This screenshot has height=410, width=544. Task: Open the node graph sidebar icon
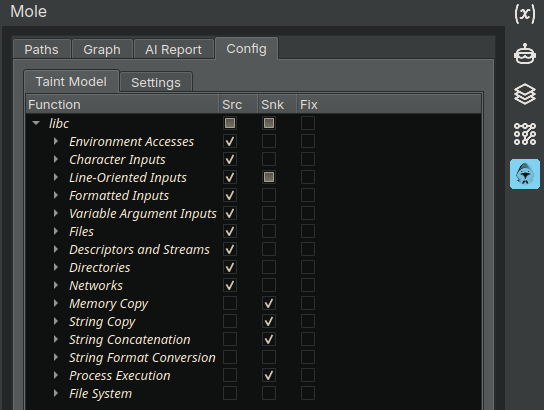click(525, 134)
